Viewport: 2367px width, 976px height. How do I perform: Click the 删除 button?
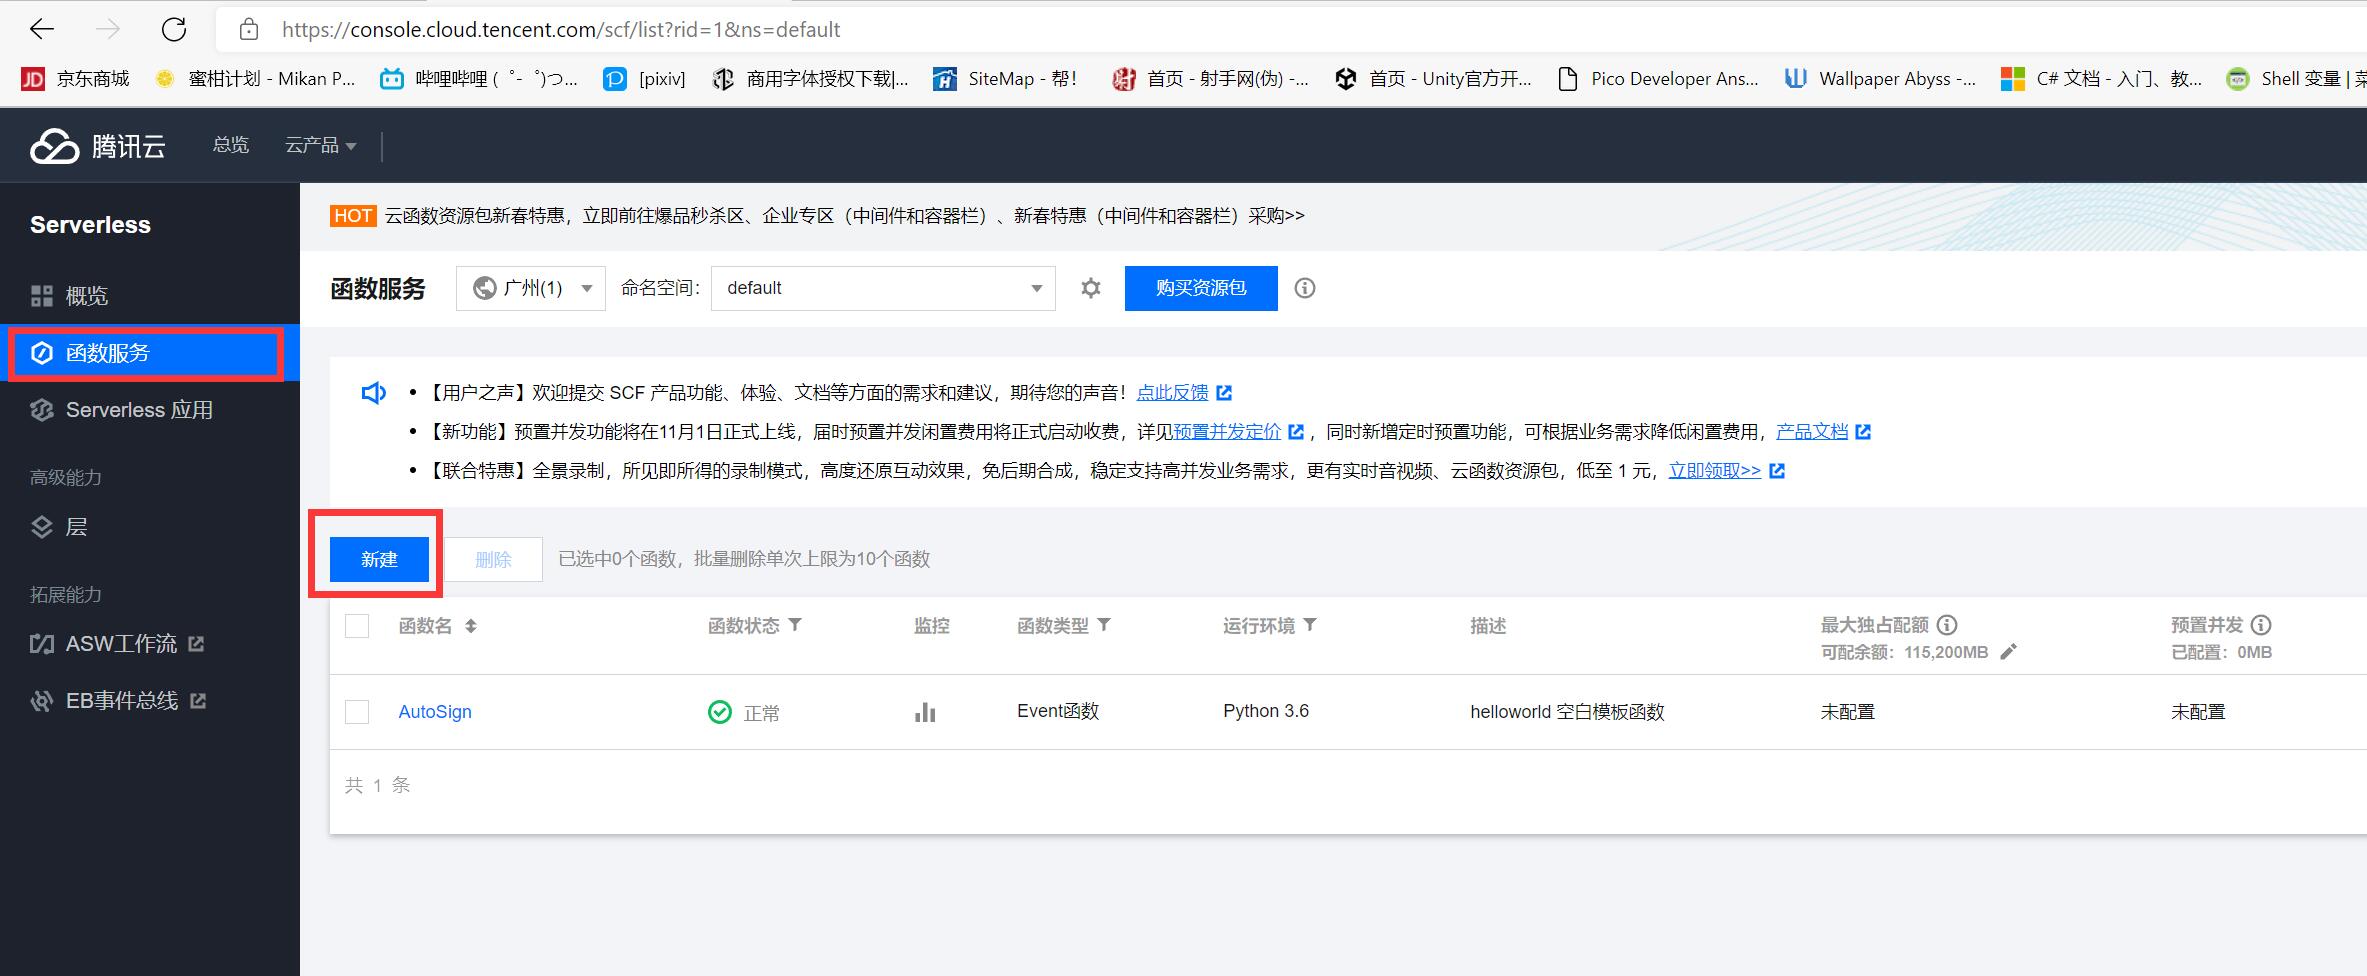click(493, 559)
